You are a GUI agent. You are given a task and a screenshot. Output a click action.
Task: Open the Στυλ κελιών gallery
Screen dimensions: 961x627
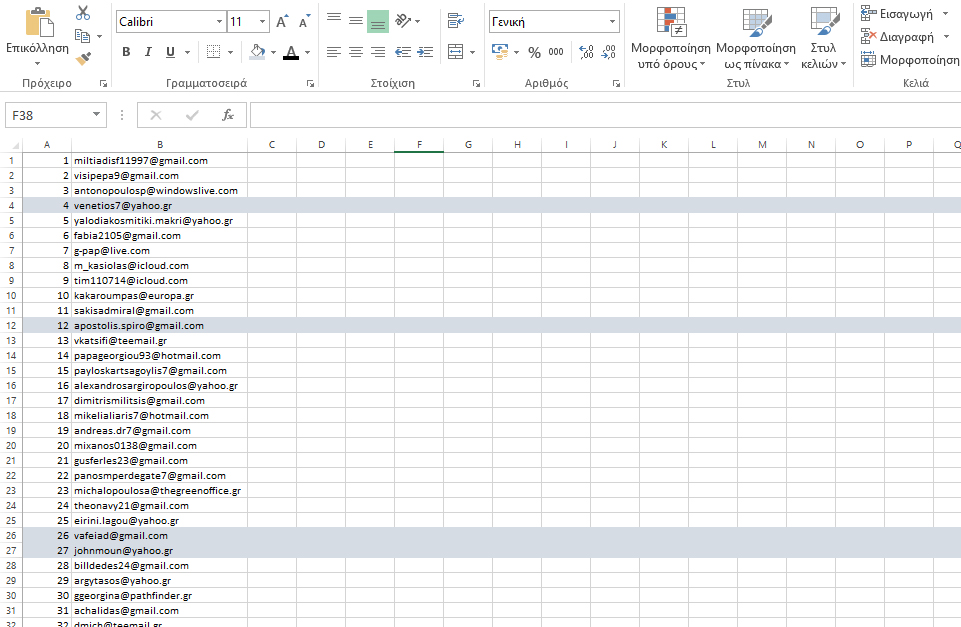824,40
